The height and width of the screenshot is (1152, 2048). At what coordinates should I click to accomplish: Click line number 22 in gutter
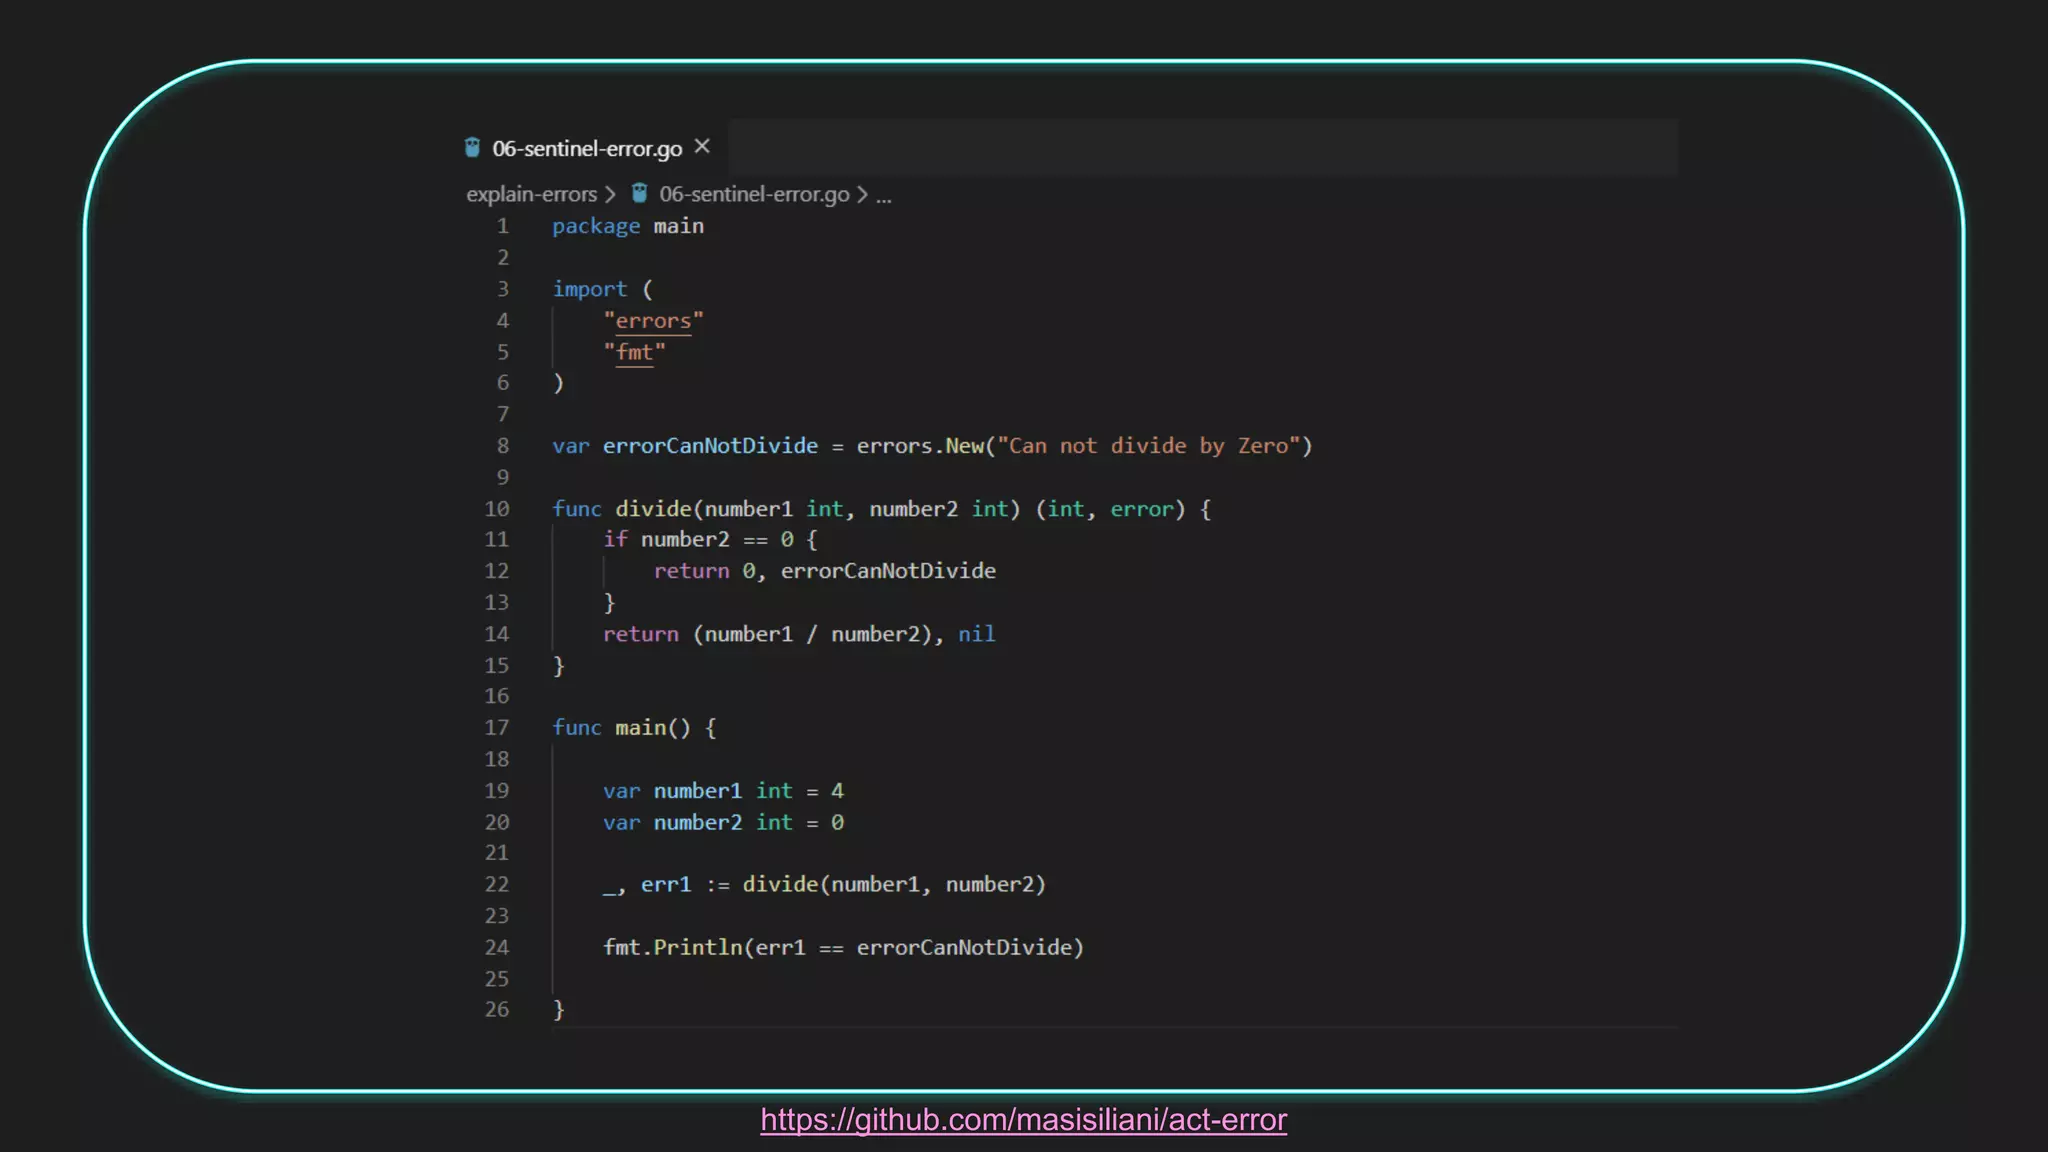pyautogui.click(x=497, y=885)
